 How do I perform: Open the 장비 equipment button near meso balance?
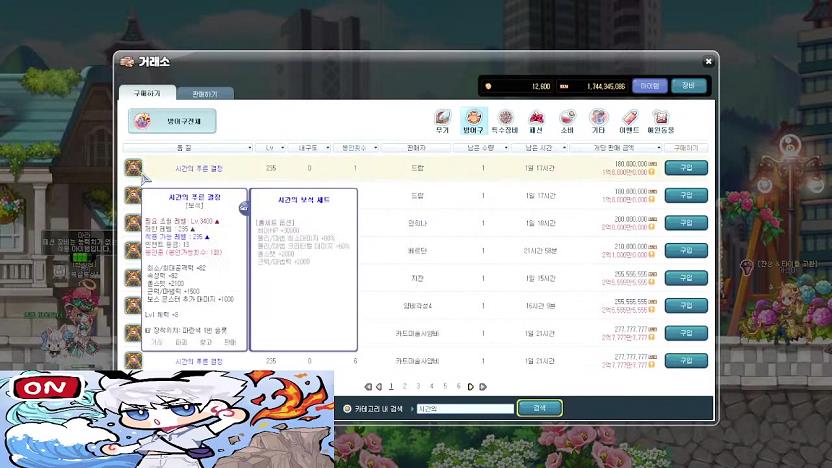click(688, 86)
